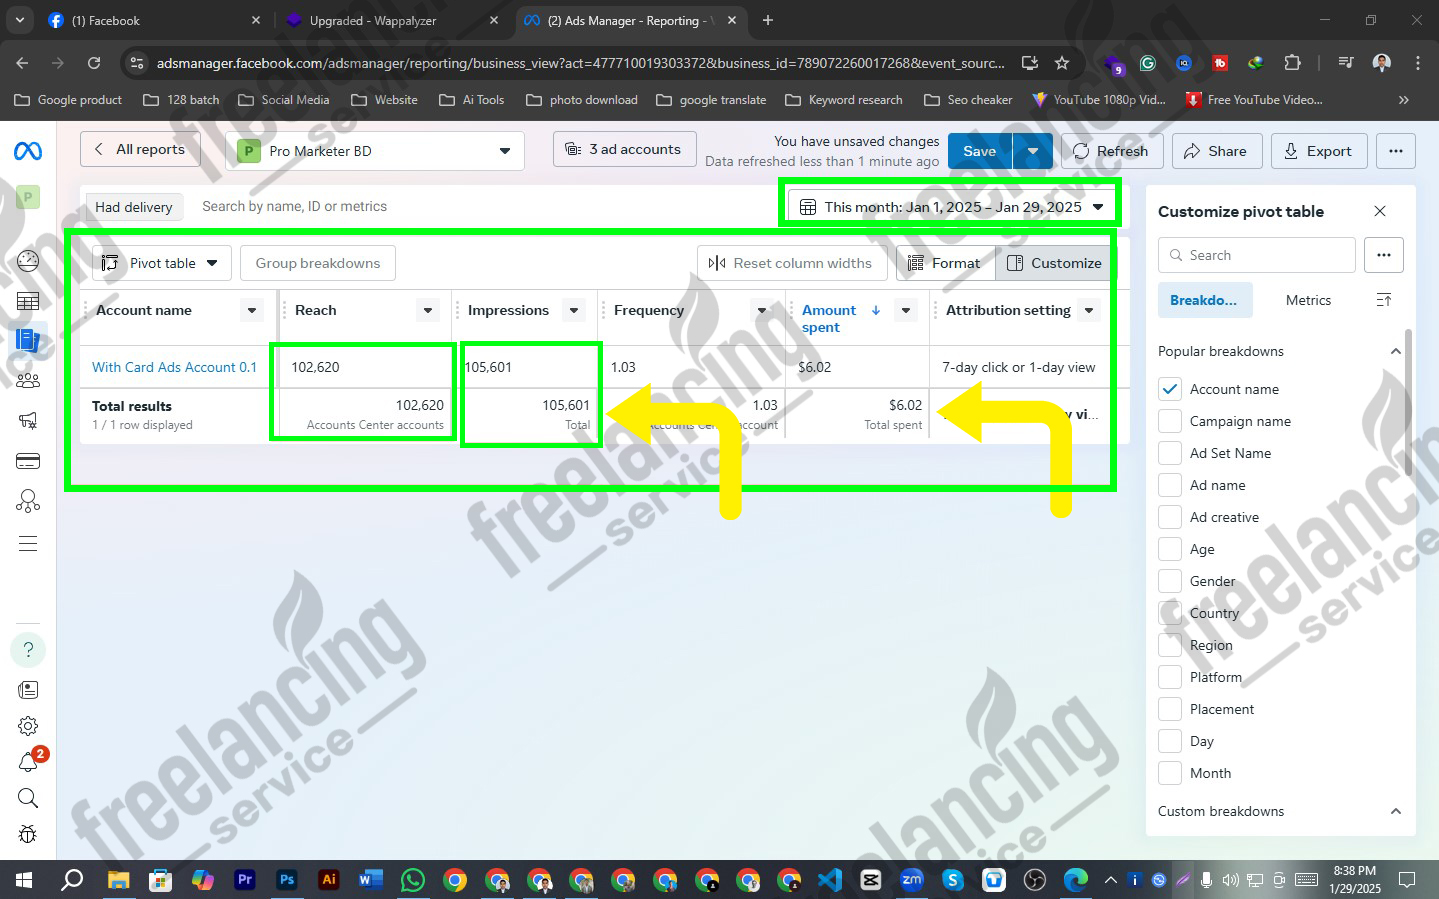Click the Meta logo icon in the sidebar
The image size is (1439, 899).
coord(28,151)
